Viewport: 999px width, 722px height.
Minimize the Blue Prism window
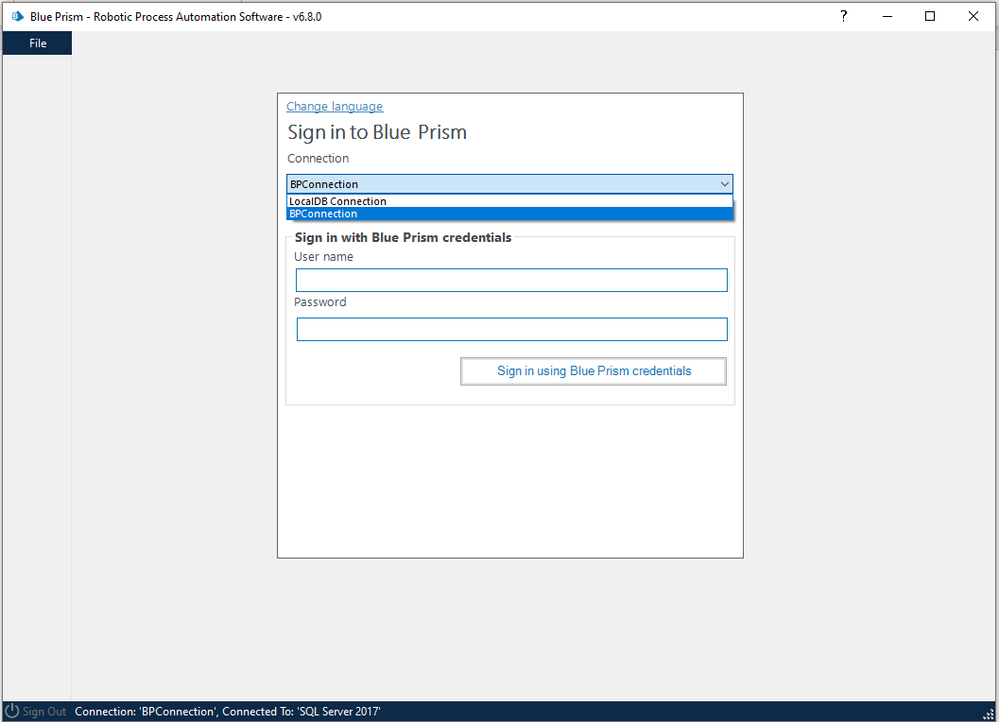coord(887,16)
